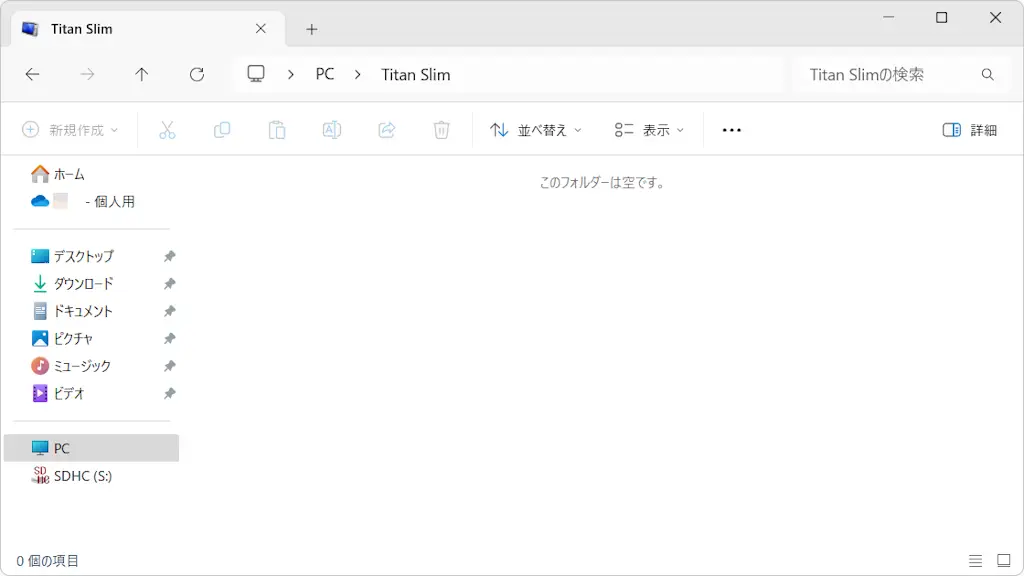Click the Copy icon in toolbar
This screenshot has width=1024, height=576.
(x=222, y=130)
